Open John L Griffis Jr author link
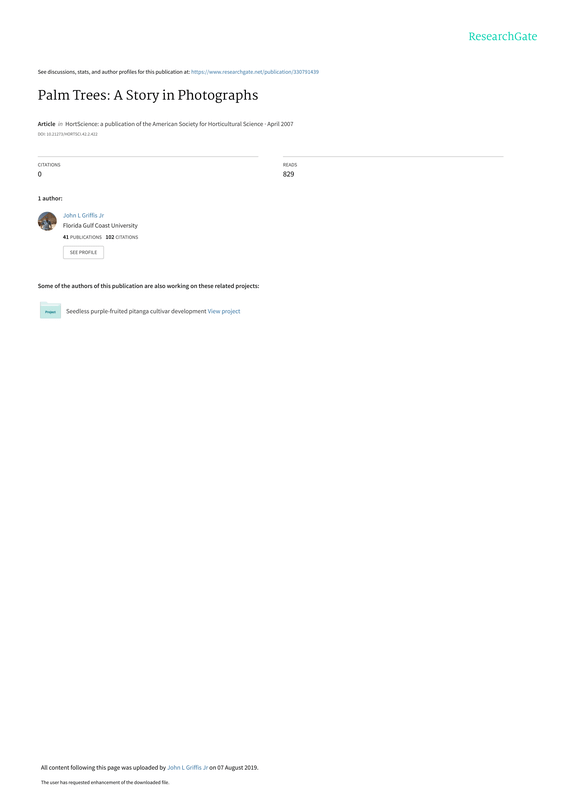The height and width of the screenshot is (800, 566). click(83, 215)
